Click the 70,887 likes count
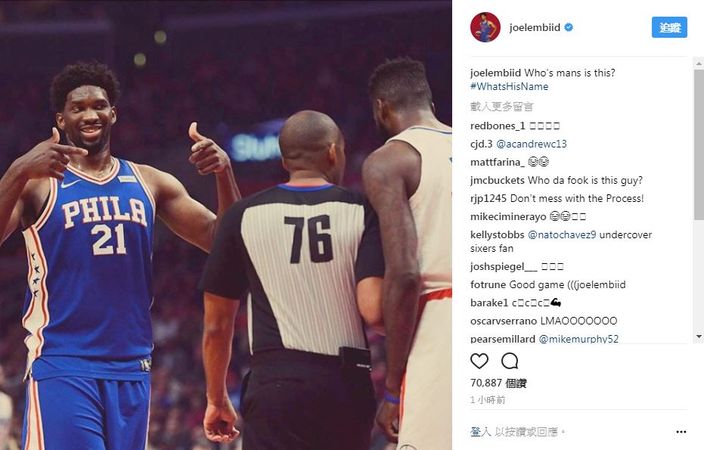 pyautogui.click(x=498, y=383)
